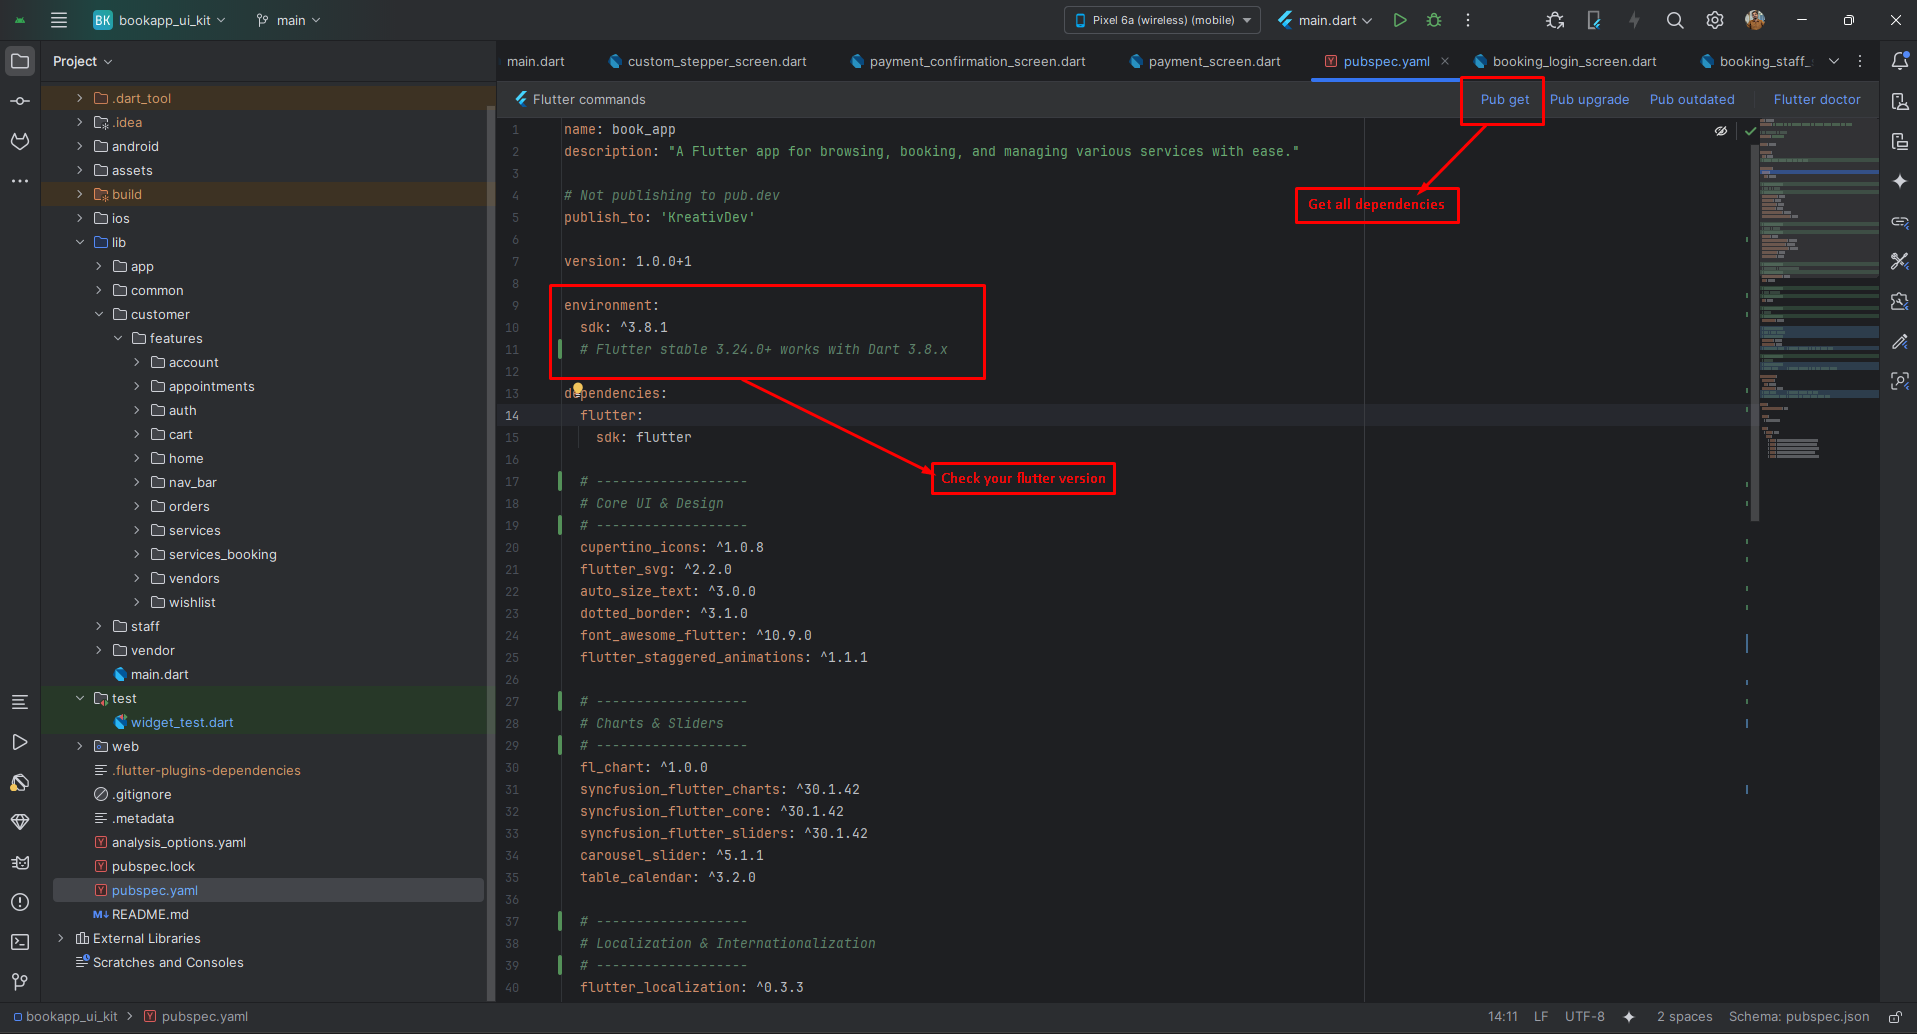Viewport: 1917px width, 1034px height.
Task: Open the Terminal tool window
Action: (20, 942)
